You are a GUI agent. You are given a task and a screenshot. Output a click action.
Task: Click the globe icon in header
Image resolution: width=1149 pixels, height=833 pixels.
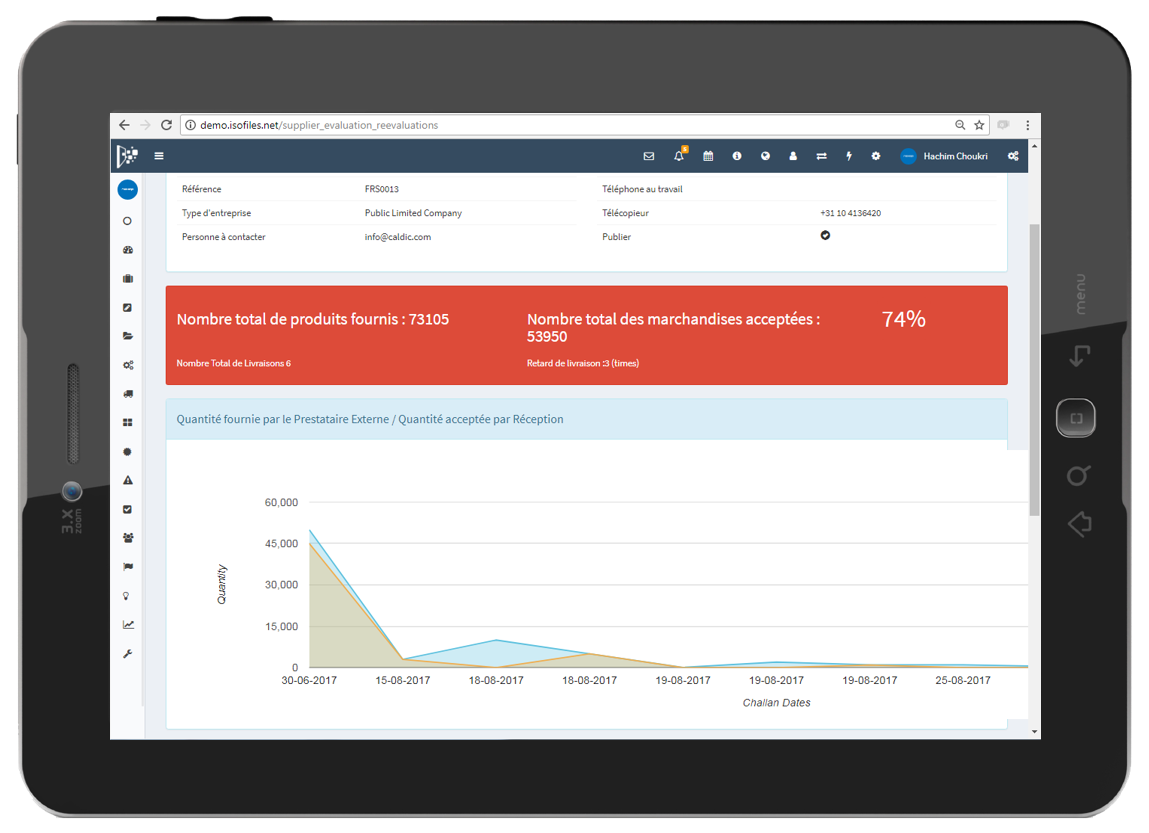click(765, 156)
